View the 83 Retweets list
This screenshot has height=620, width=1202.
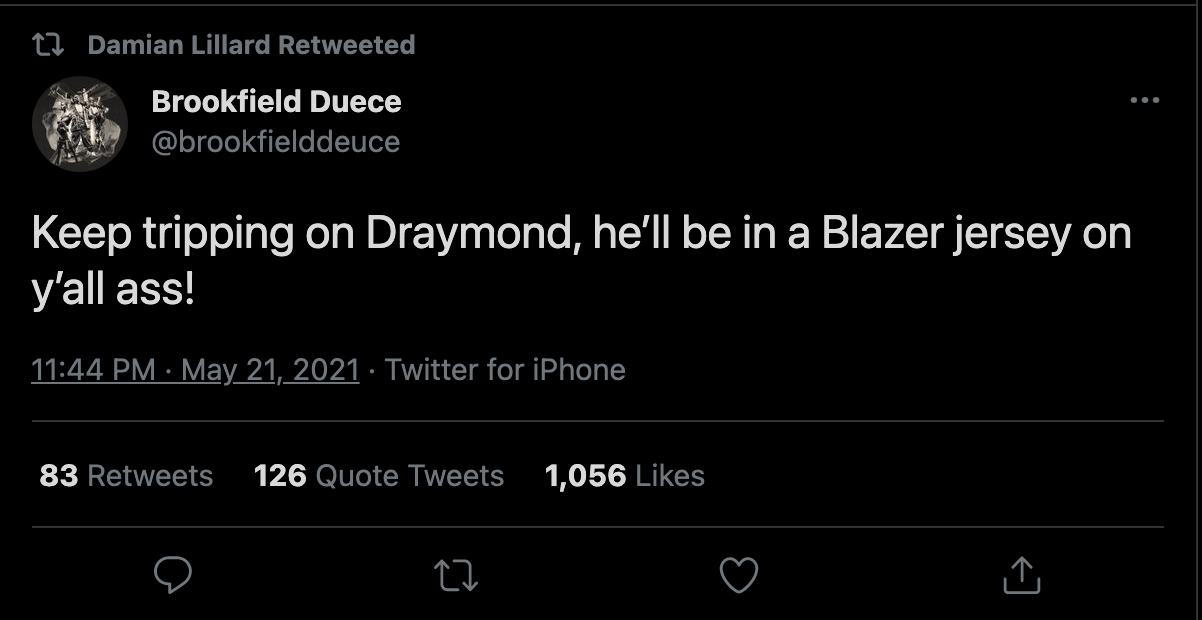[126, 475]
